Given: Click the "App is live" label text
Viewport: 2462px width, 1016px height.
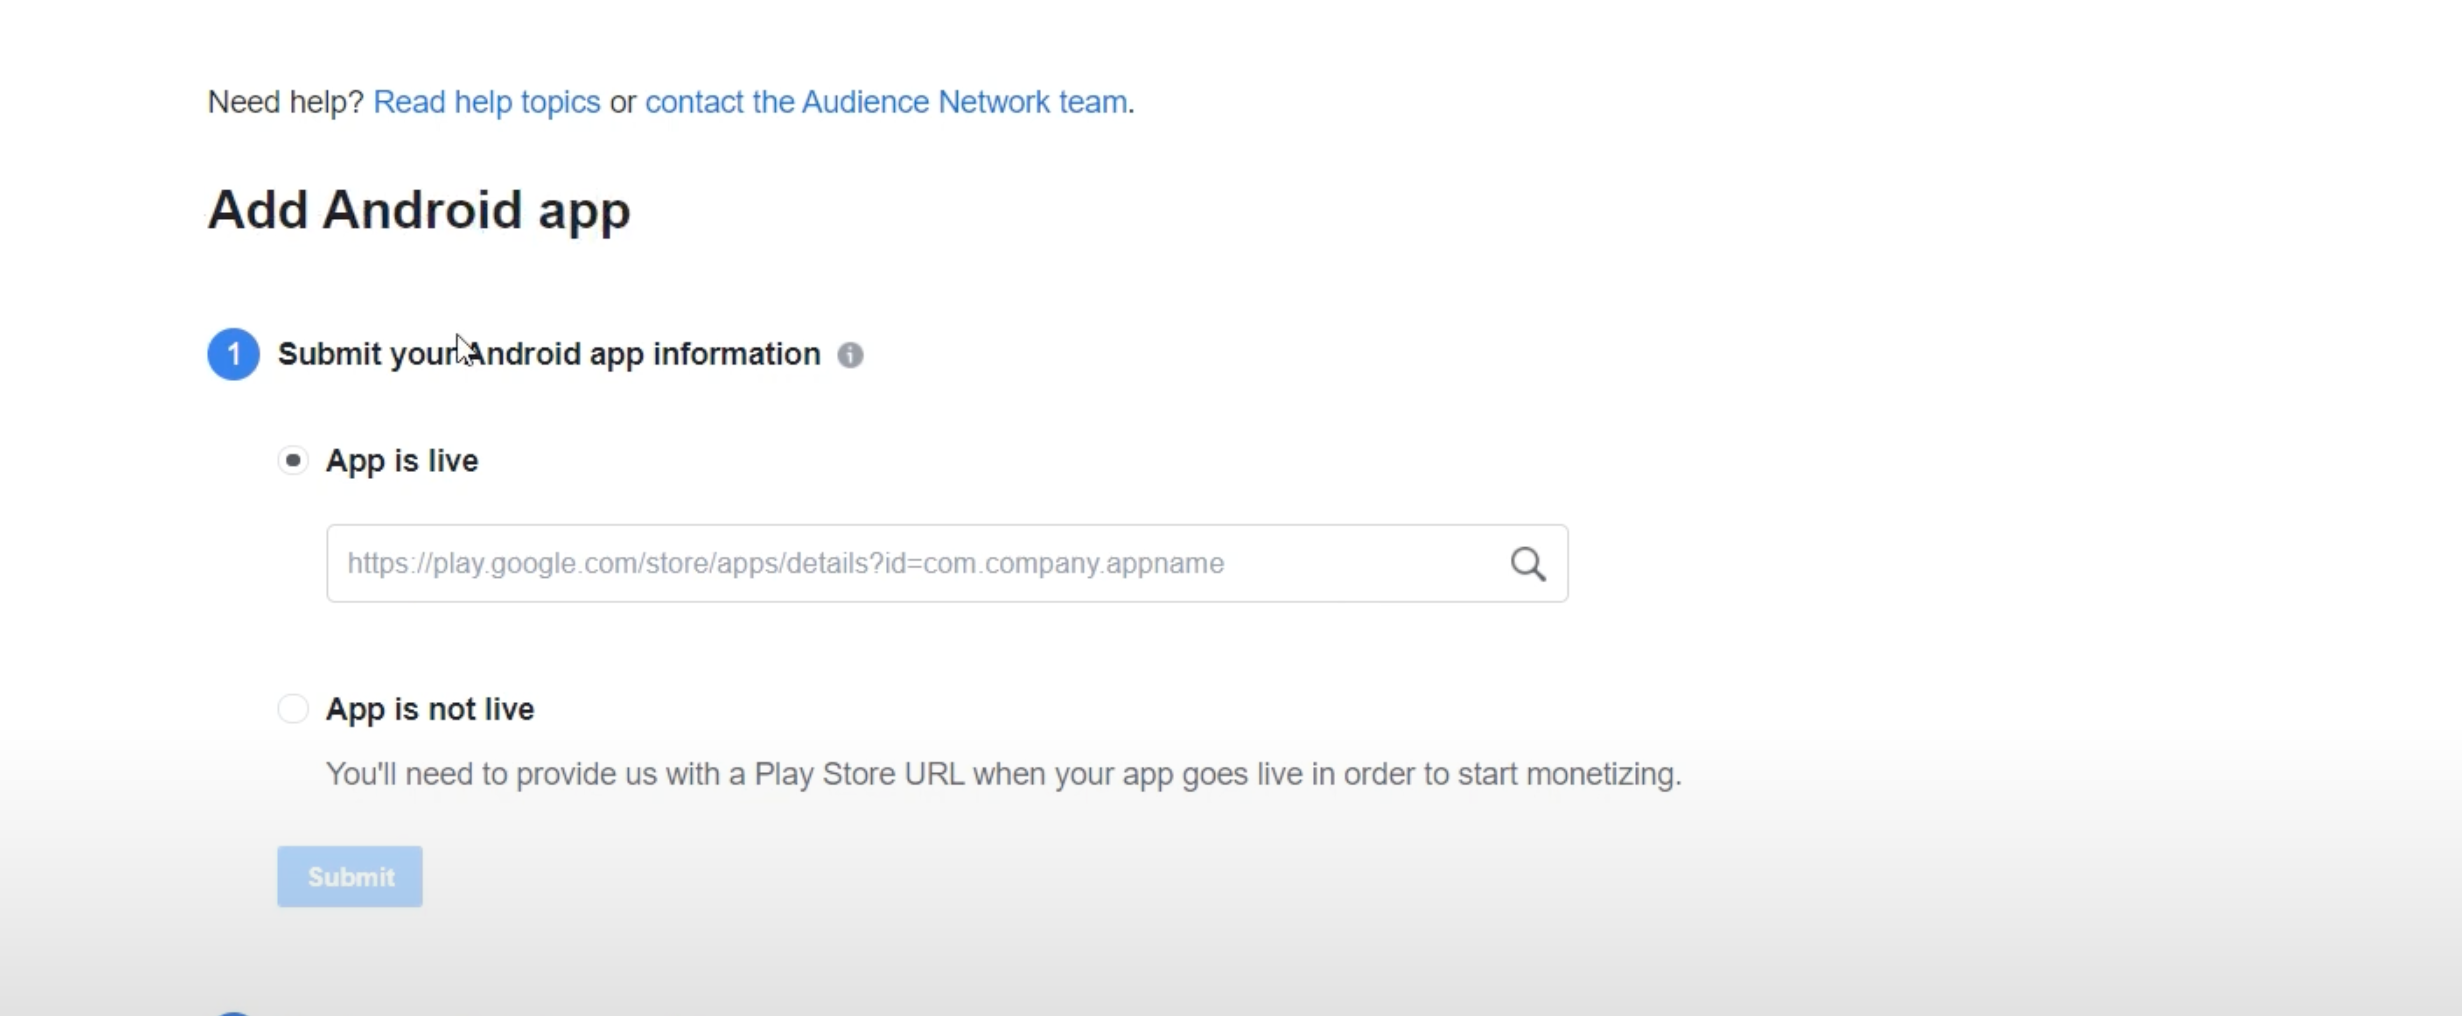Looking at the screenshot, I should tap(402, 461).
